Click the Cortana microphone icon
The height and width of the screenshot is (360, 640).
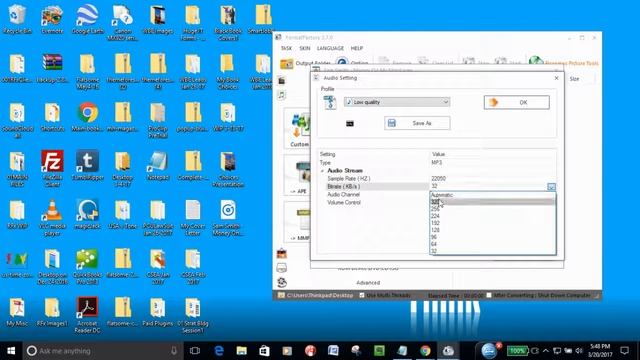click(173, 351)
